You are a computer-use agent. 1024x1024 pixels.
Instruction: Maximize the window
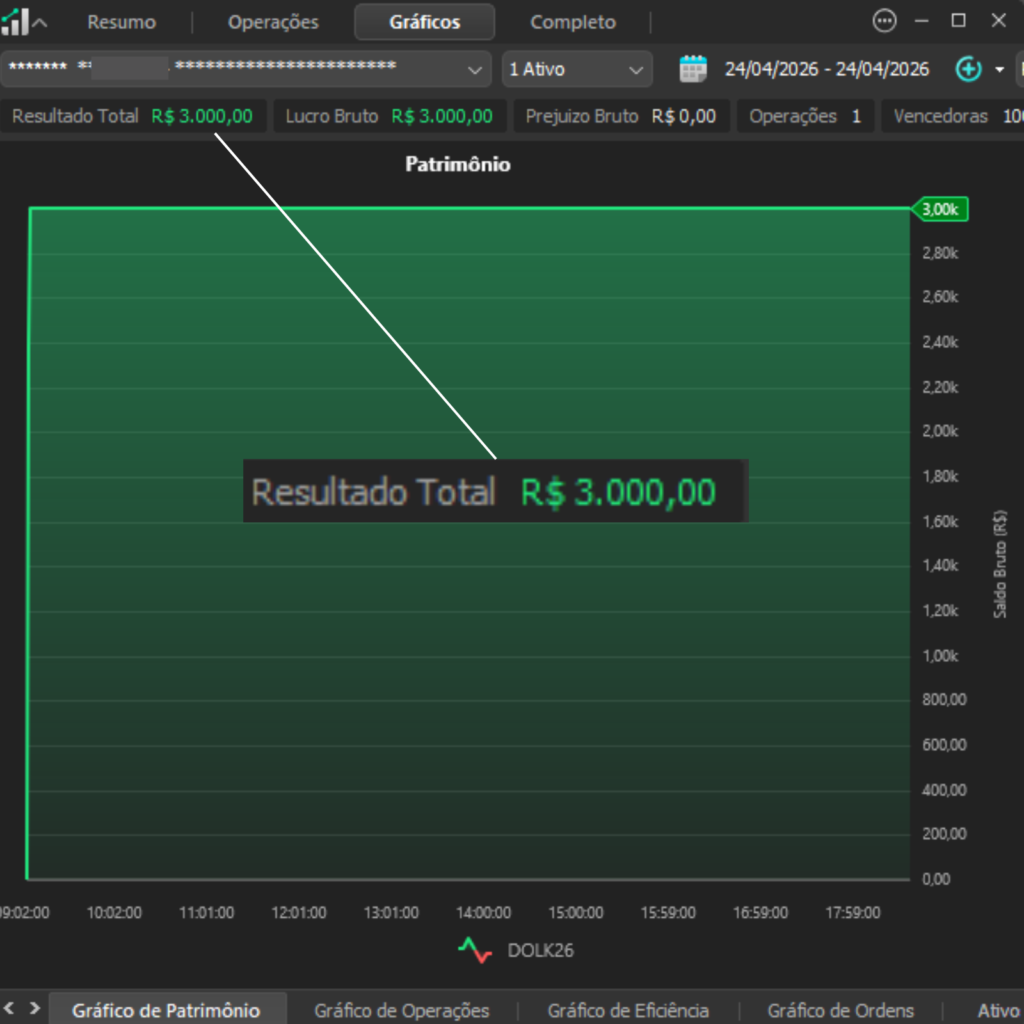958,21
